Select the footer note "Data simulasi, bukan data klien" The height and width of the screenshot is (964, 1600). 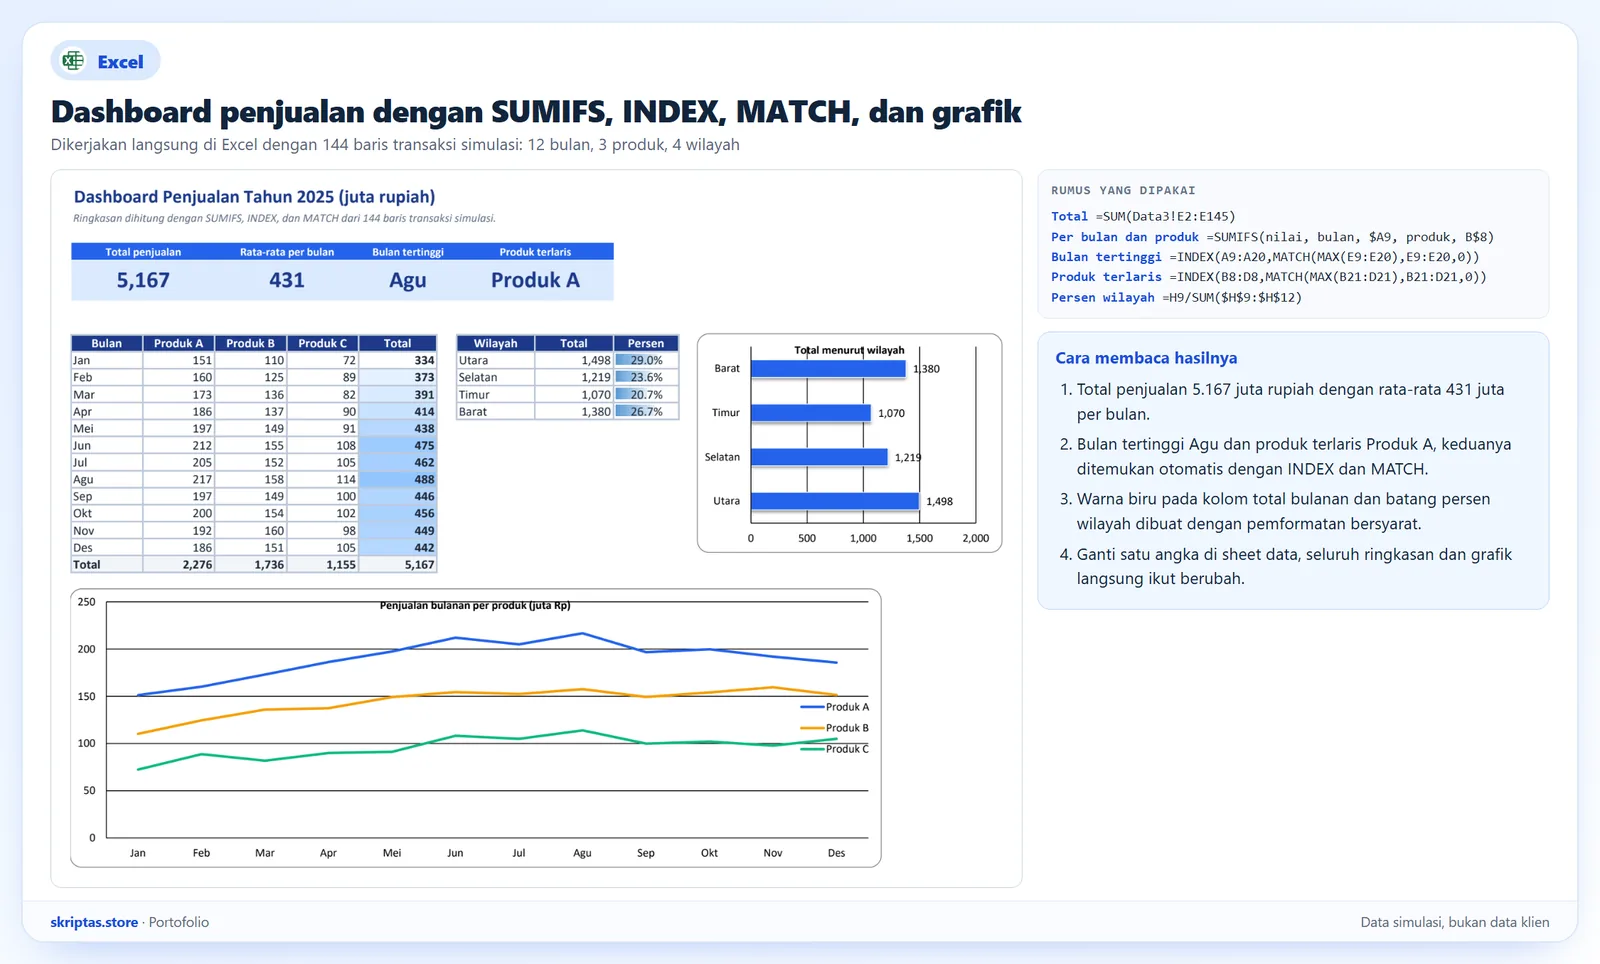coord(1455,922)
